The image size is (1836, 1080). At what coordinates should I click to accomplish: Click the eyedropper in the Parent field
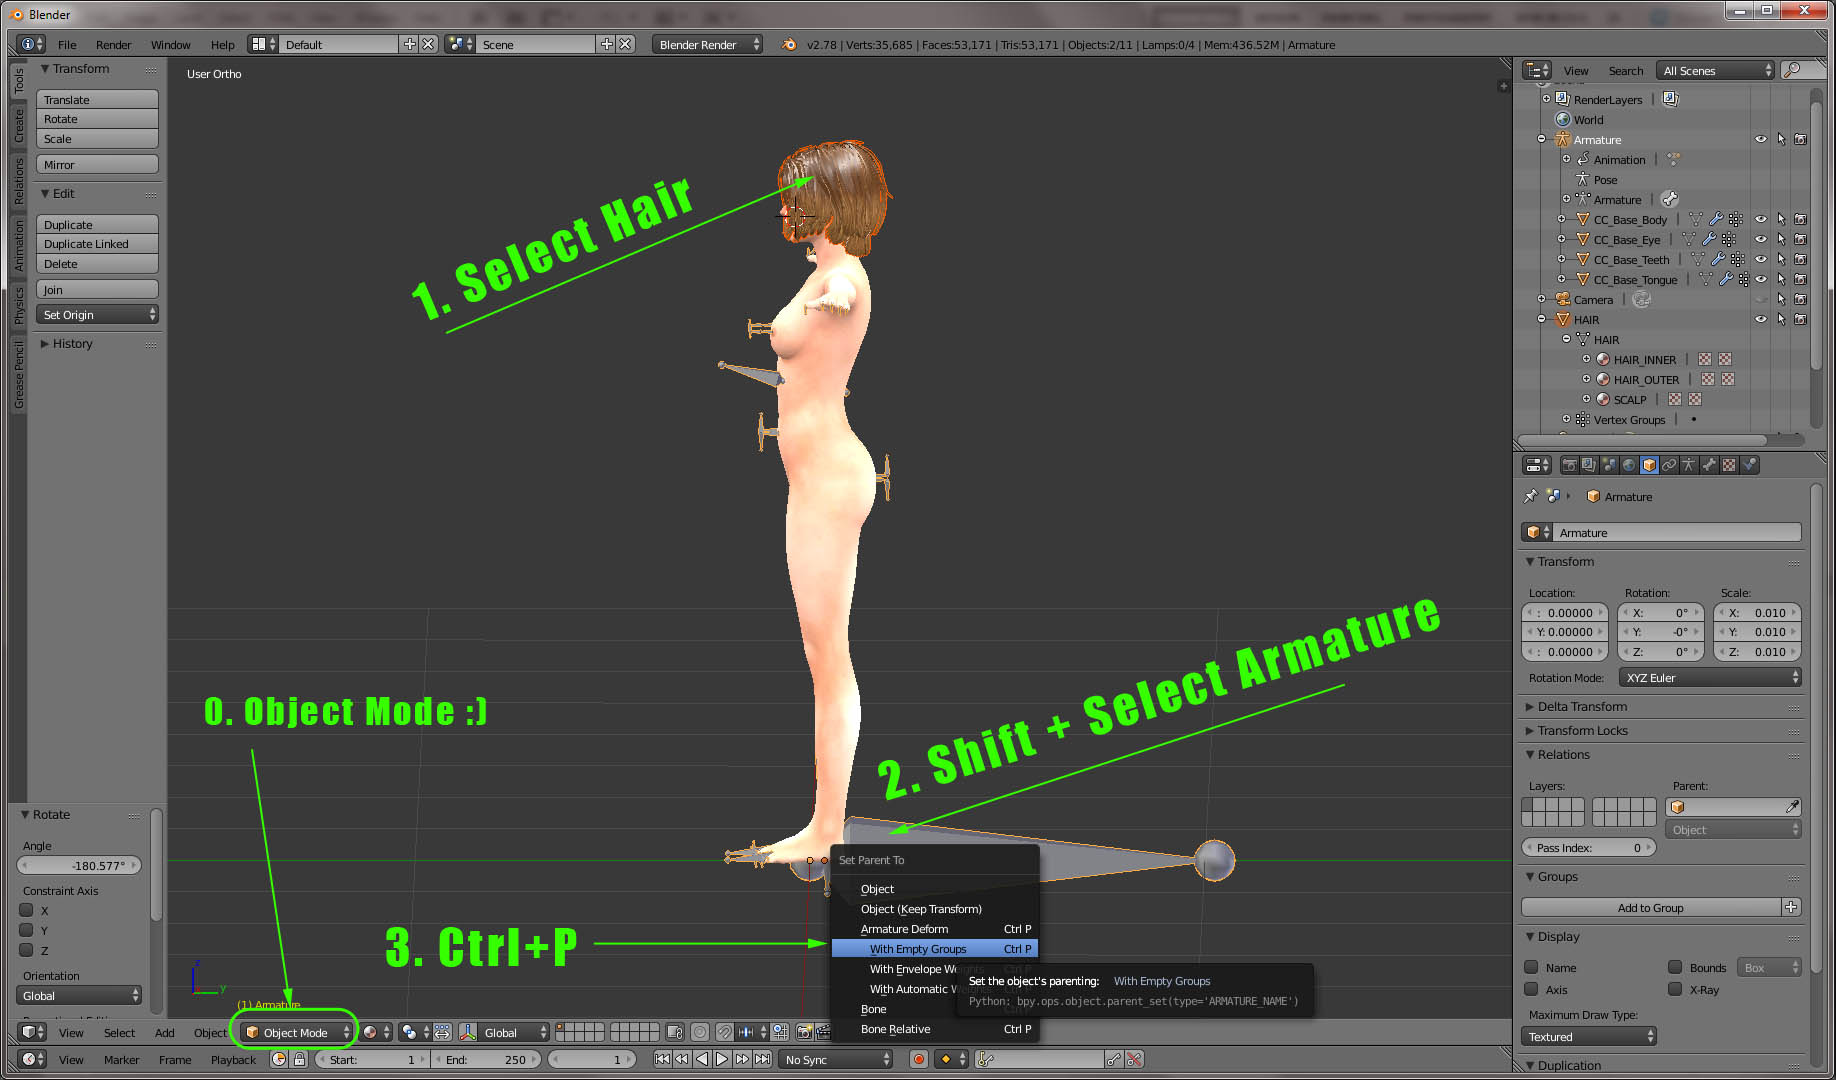click(x=1792, y=807)
